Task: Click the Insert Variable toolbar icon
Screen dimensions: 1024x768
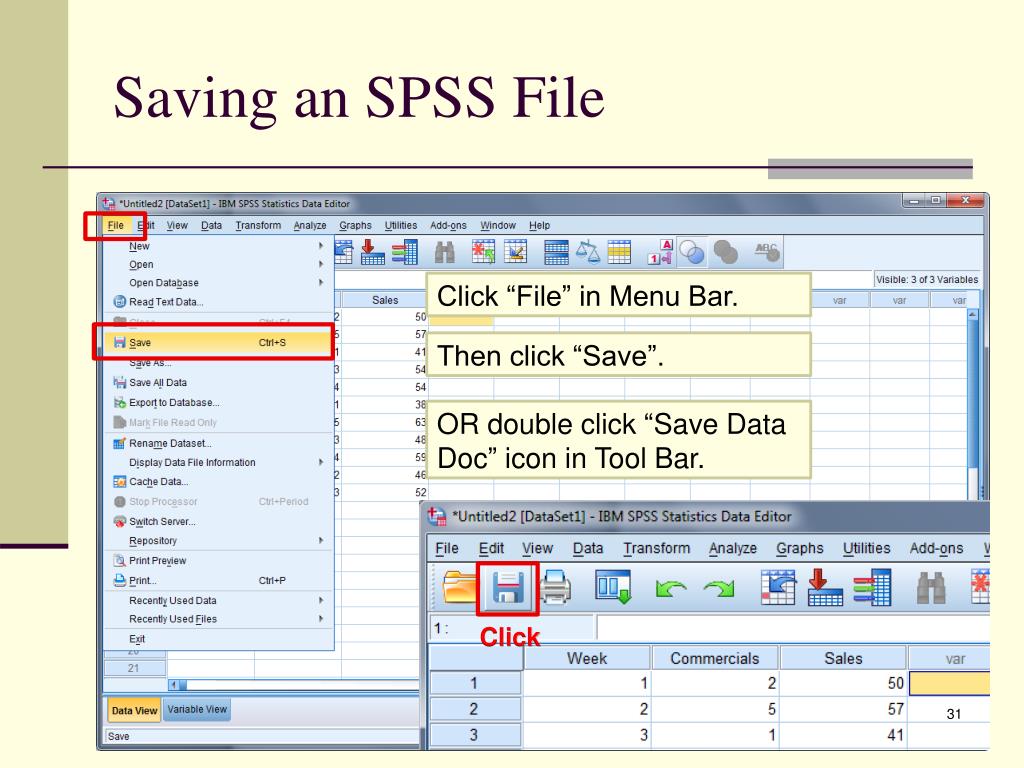Action: pos(516,252)
